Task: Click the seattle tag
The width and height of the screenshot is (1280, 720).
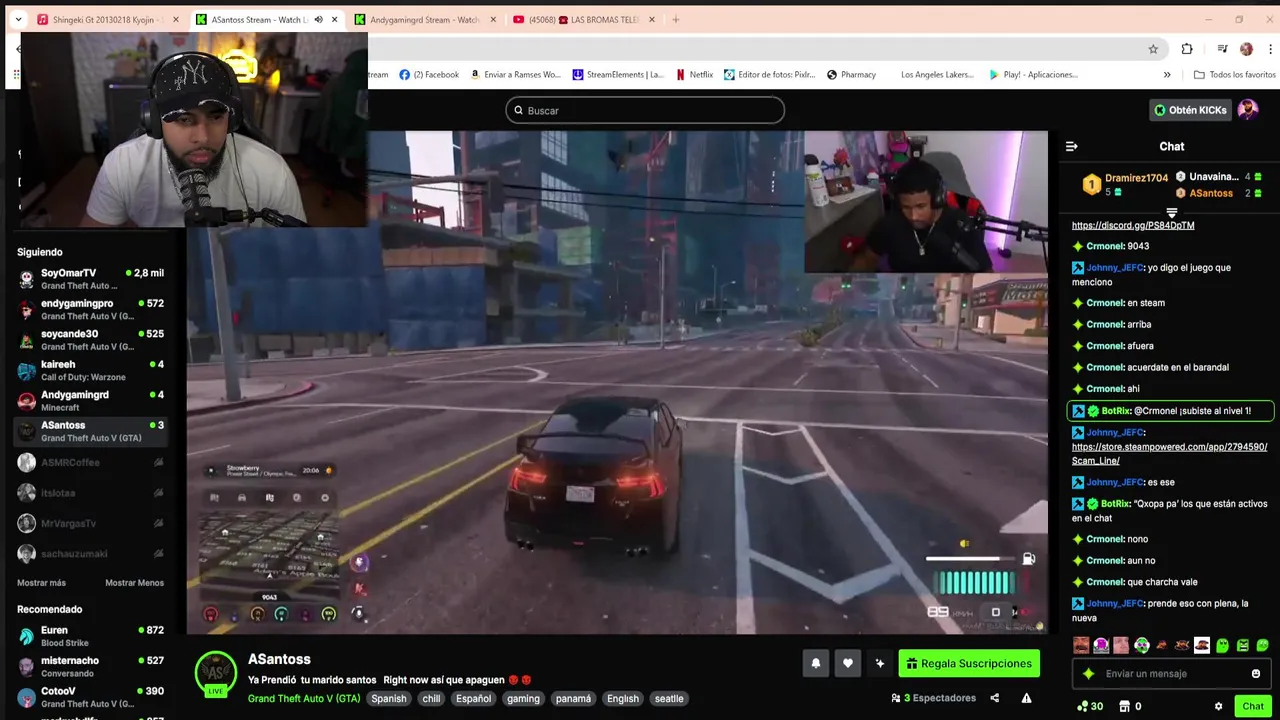Action: 669,699
